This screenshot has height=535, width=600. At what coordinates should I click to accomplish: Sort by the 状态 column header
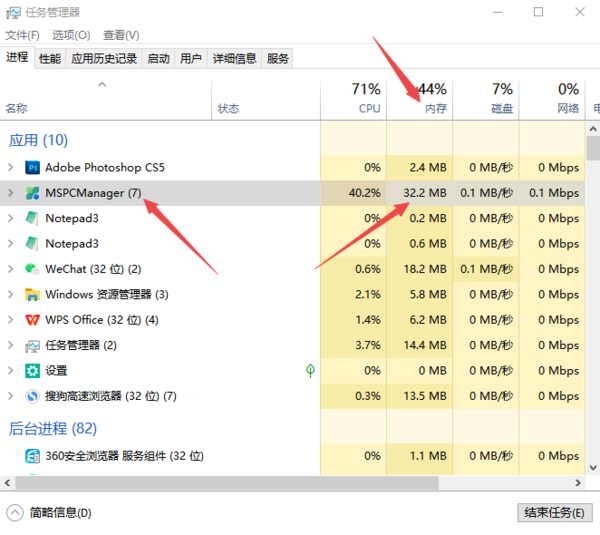266,100
